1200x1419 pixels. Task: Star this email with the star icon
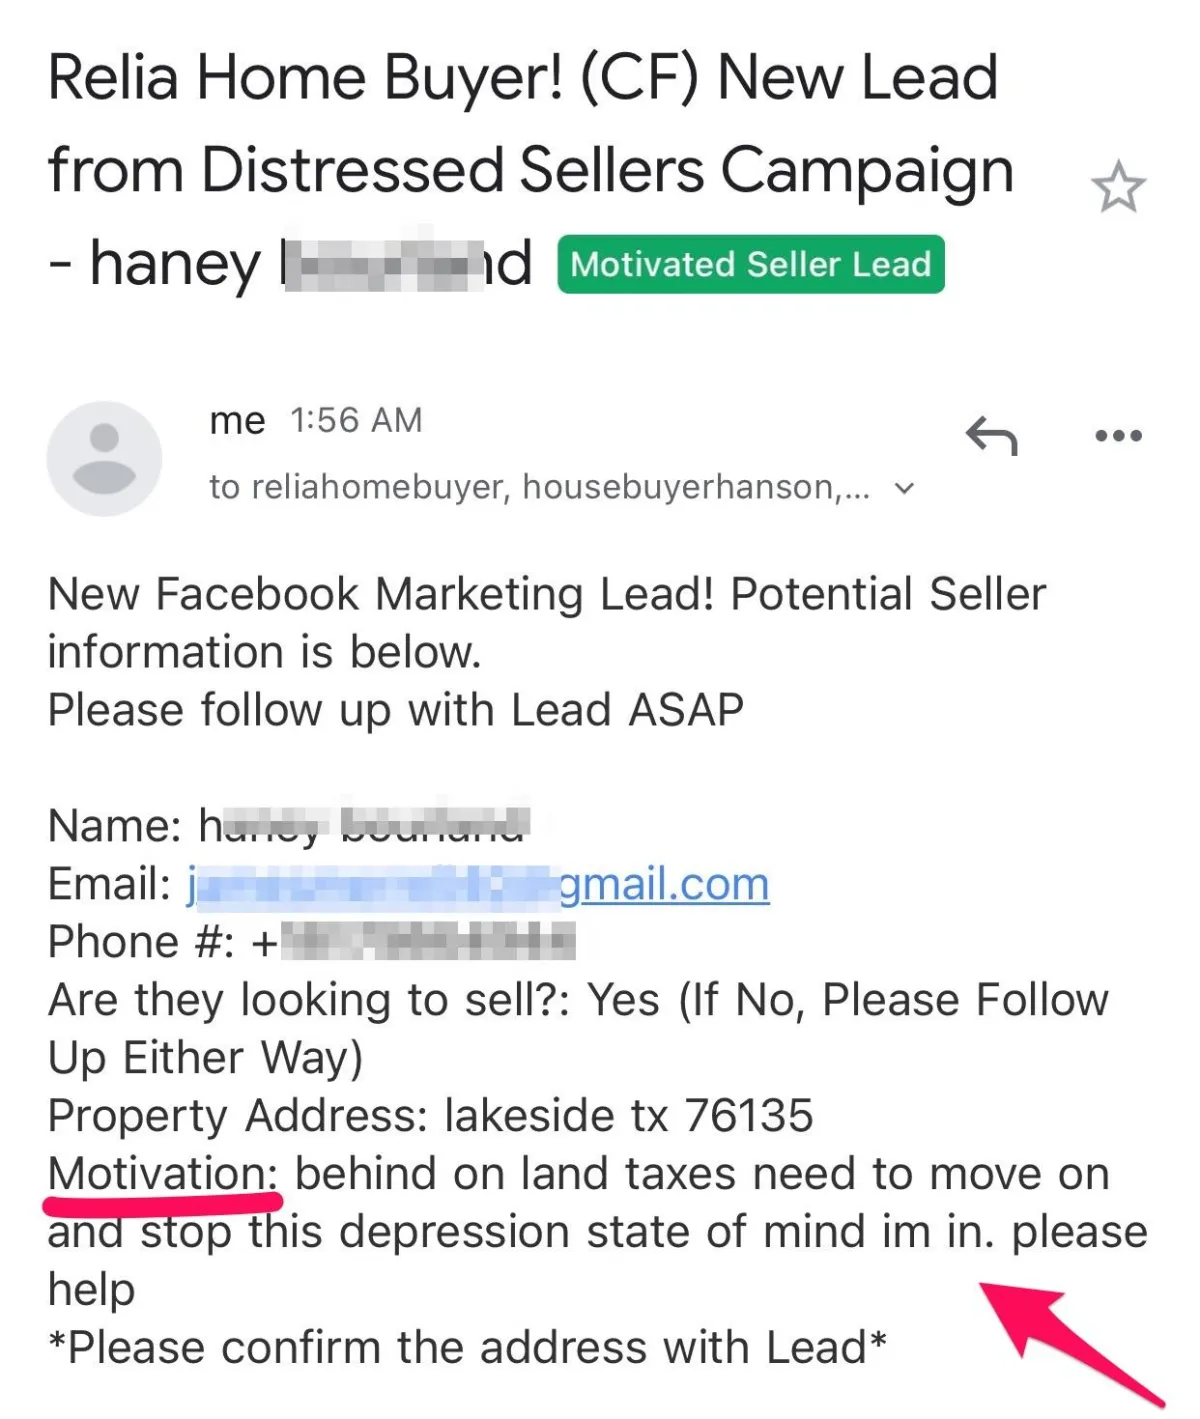[x=1117, y=187]
